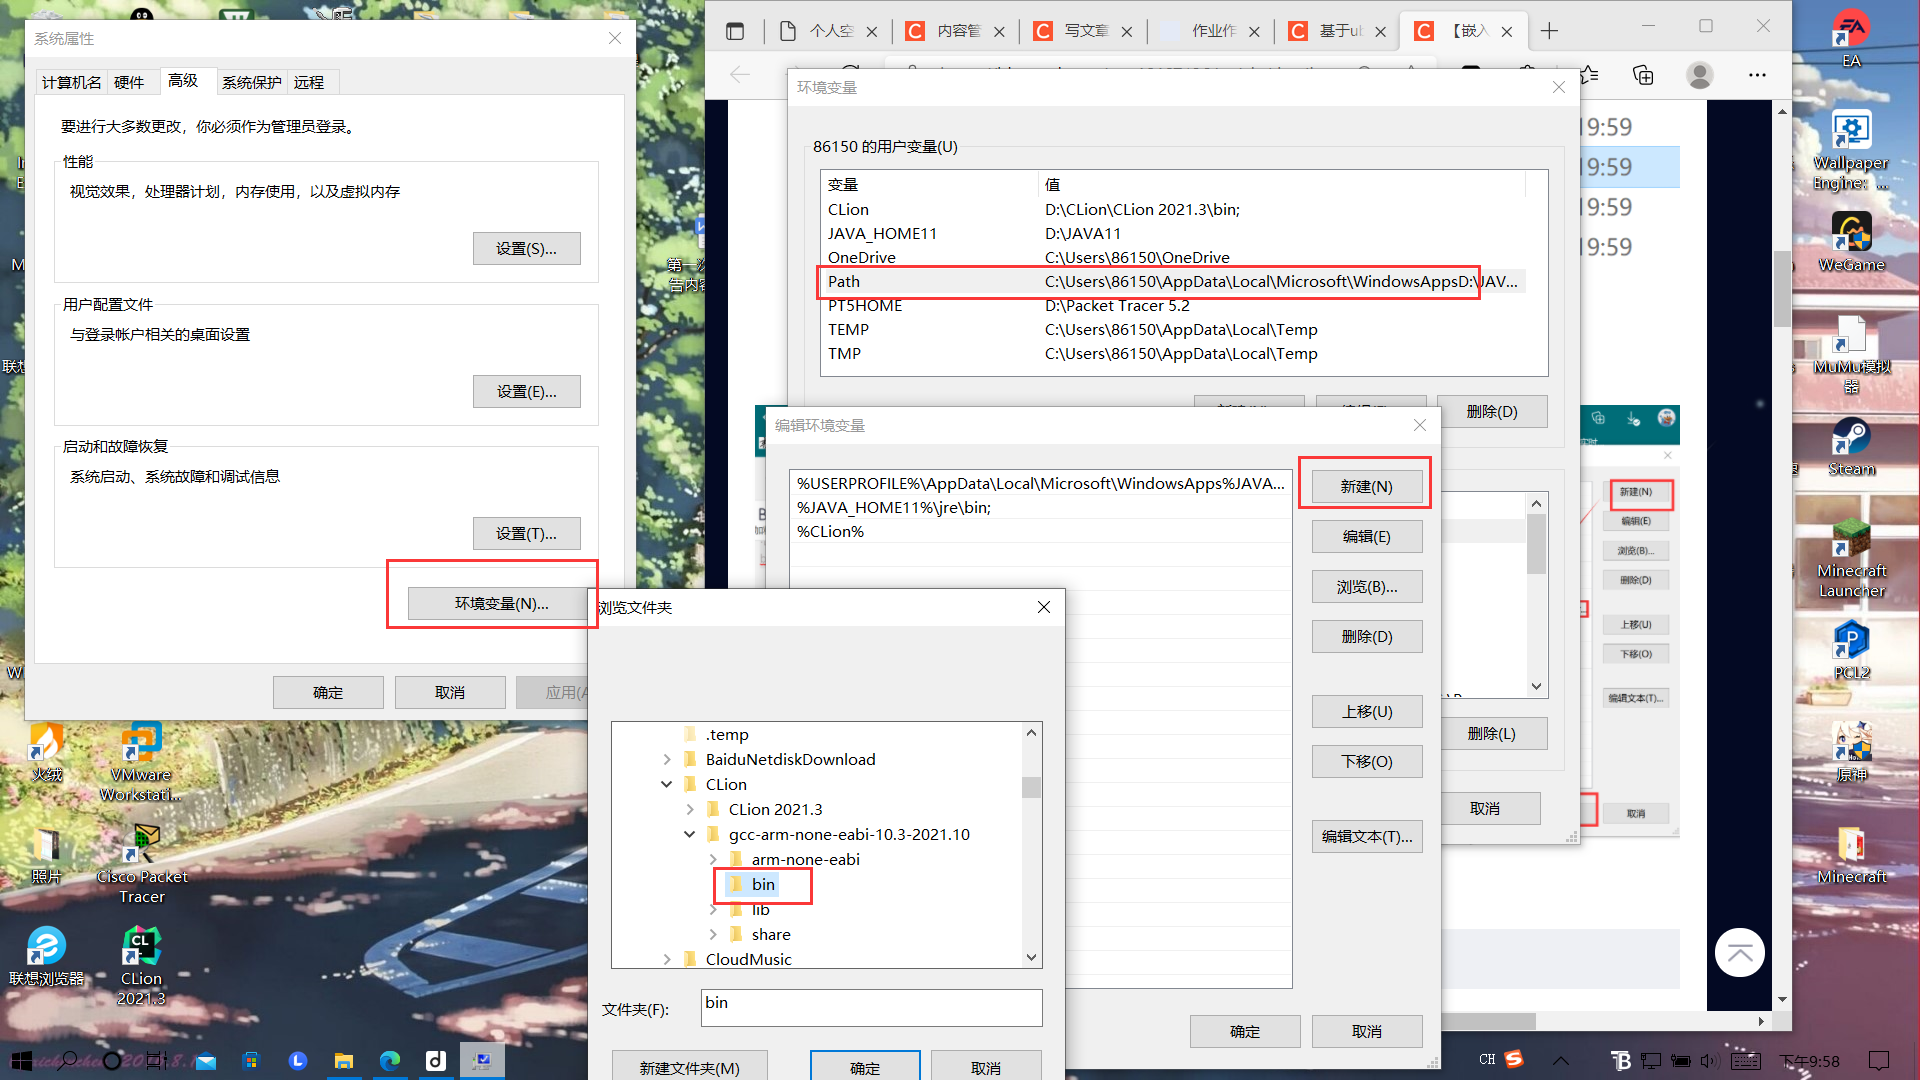Screen dimensions: 1920x1080
Task: Open the EA desktop shortcut
Action: 1851,38
